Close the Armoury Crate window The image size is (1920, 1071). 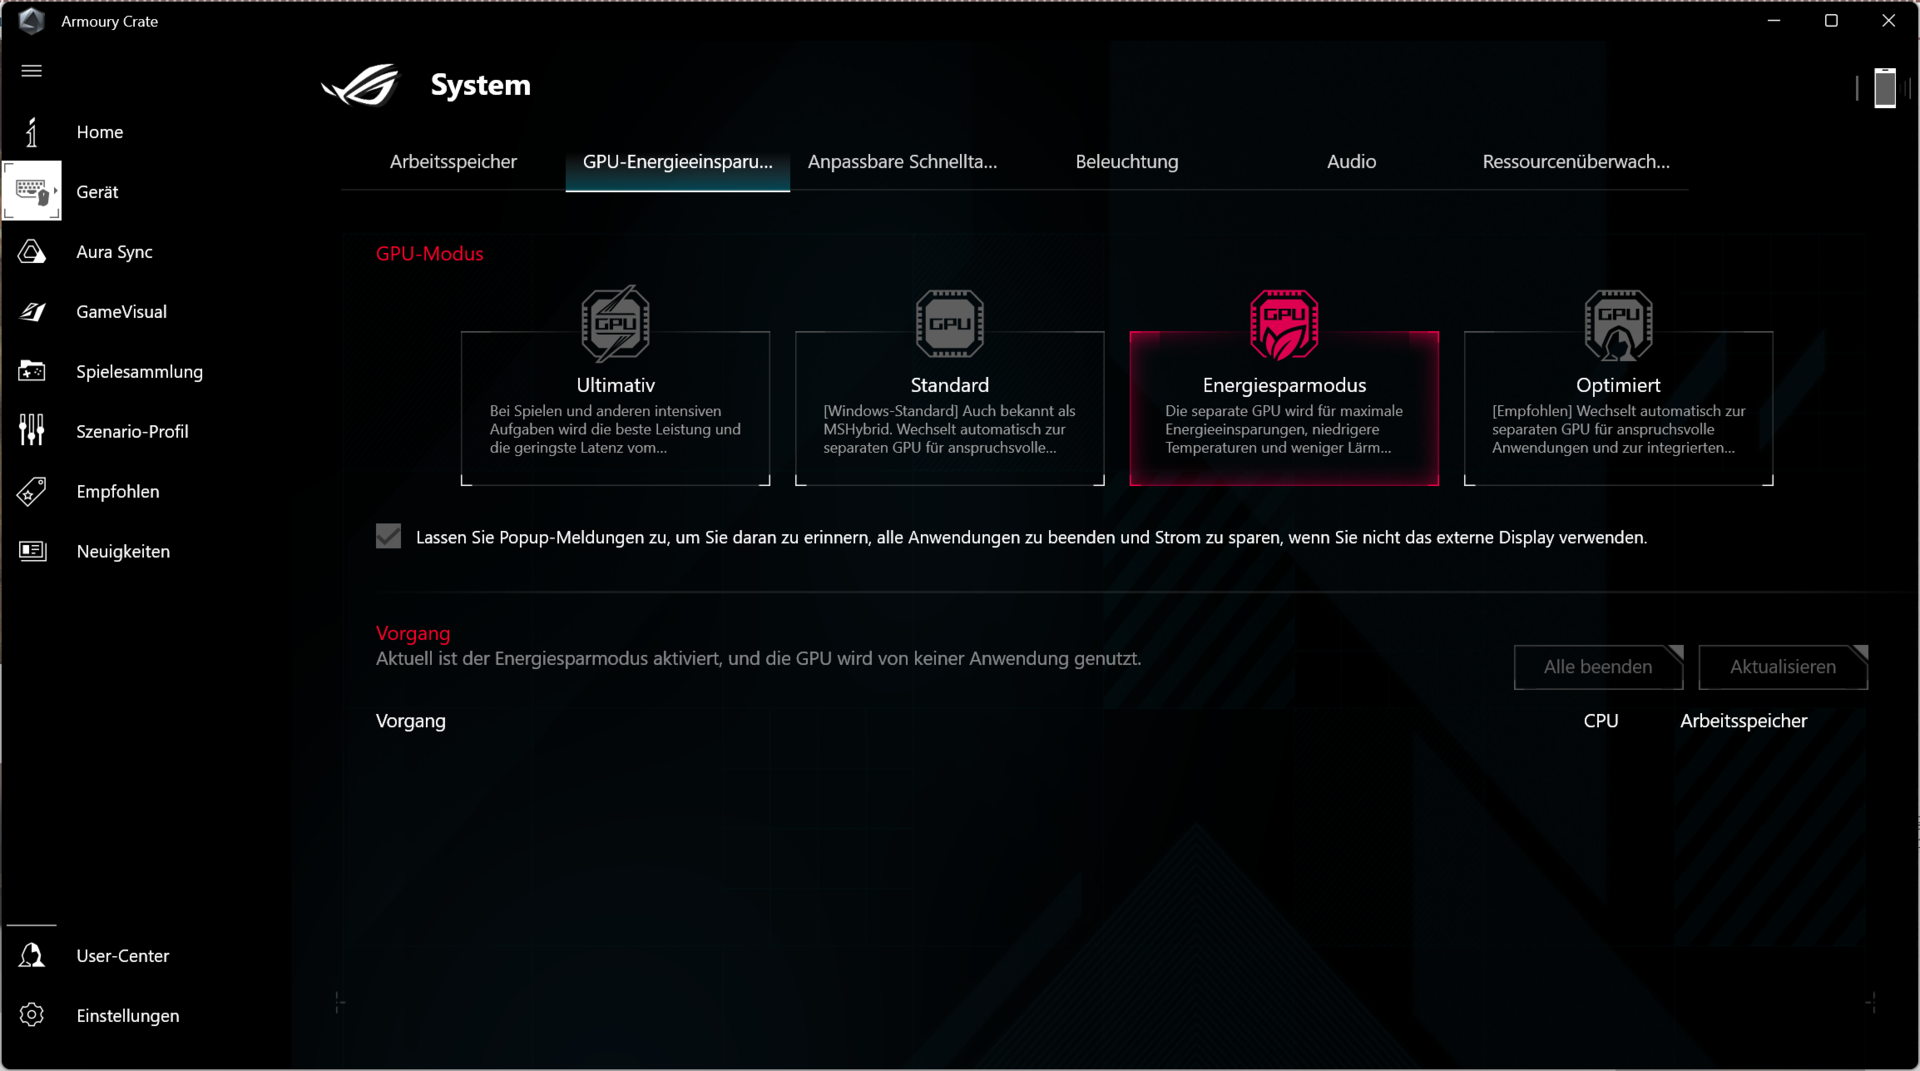[x=1888, y=21]
